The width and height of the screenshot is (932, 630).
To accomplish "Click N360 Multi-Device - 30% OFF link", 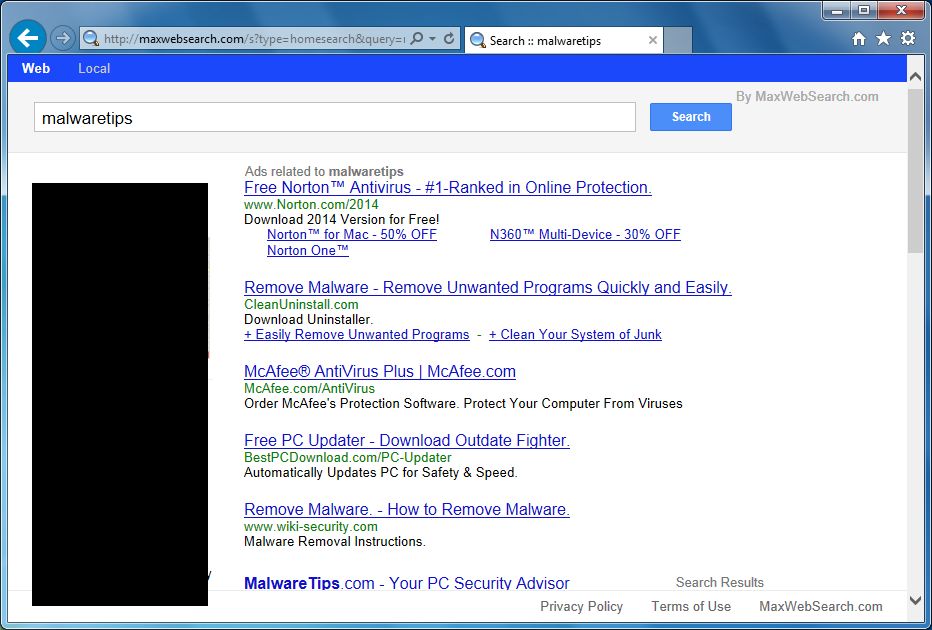I will [x=585, y=234].
